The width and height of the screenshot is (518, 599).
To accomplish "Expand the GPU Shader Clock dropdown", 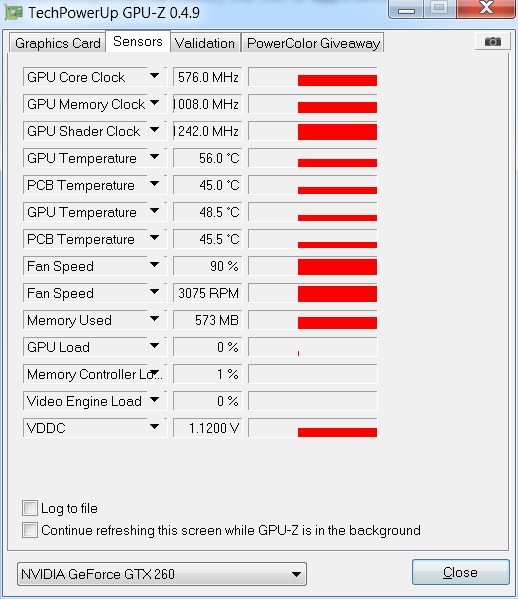I will (154, 130).
